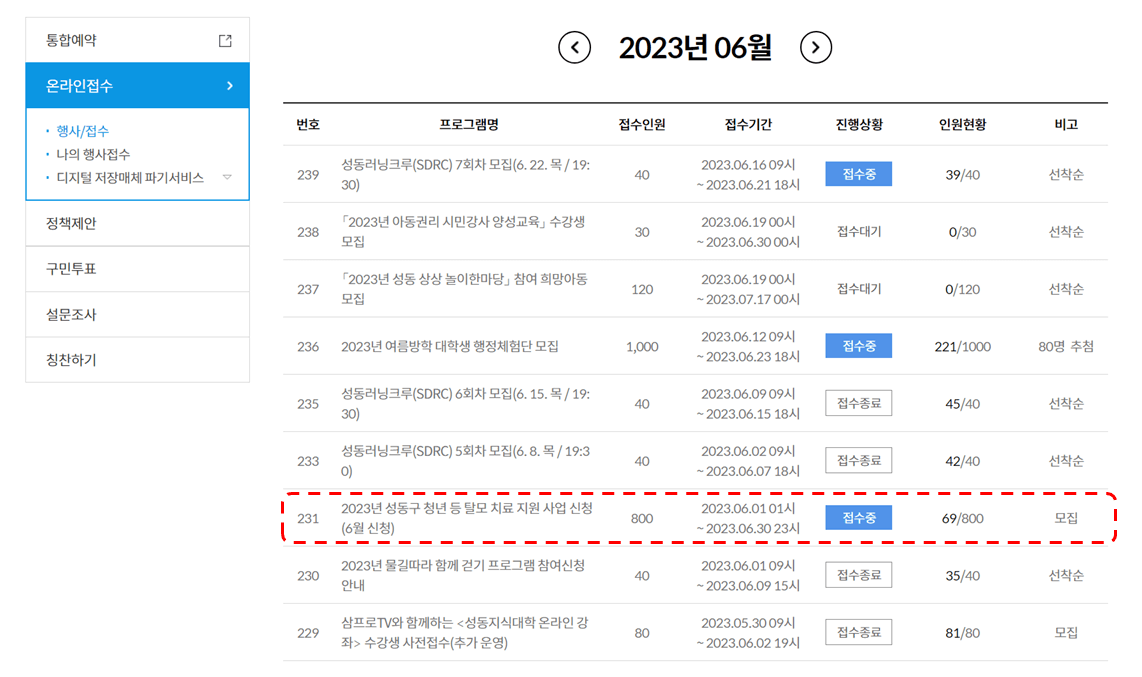Navigate to previous month using left arrow

(573, 46)
